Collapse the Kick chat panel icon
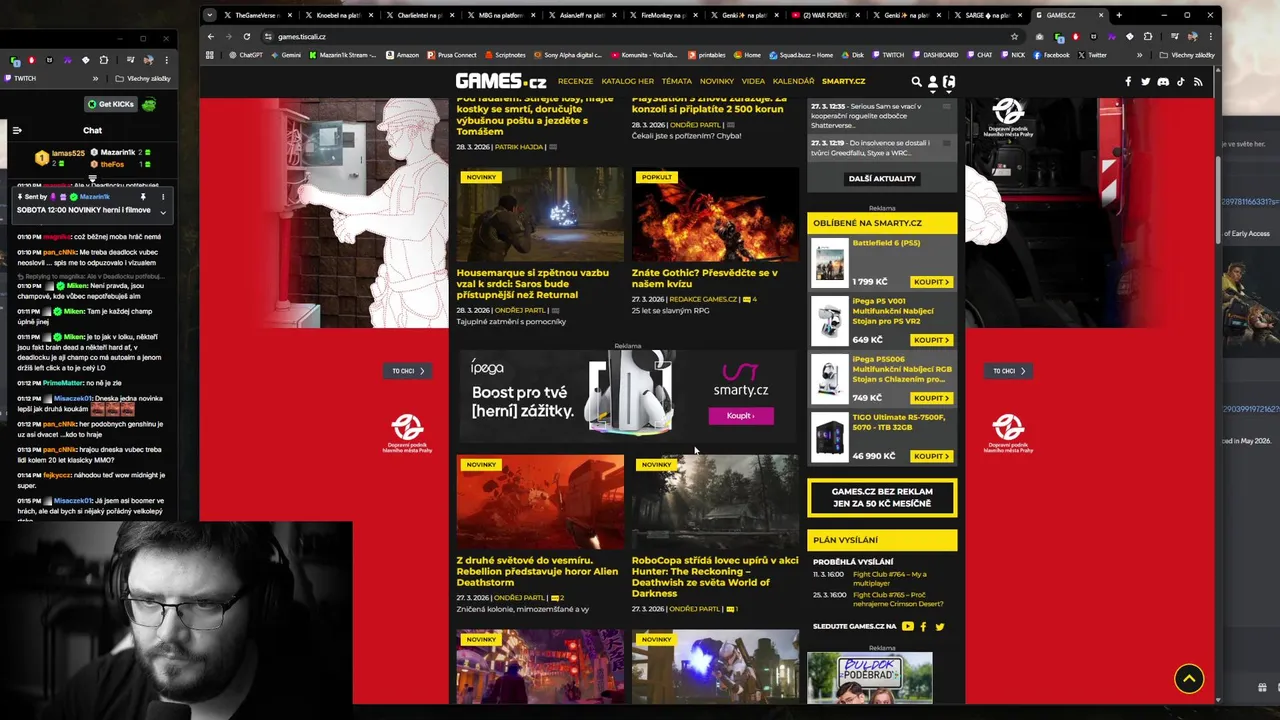The width and height of the screenshot is (1280, 720). tap(17, 130)
